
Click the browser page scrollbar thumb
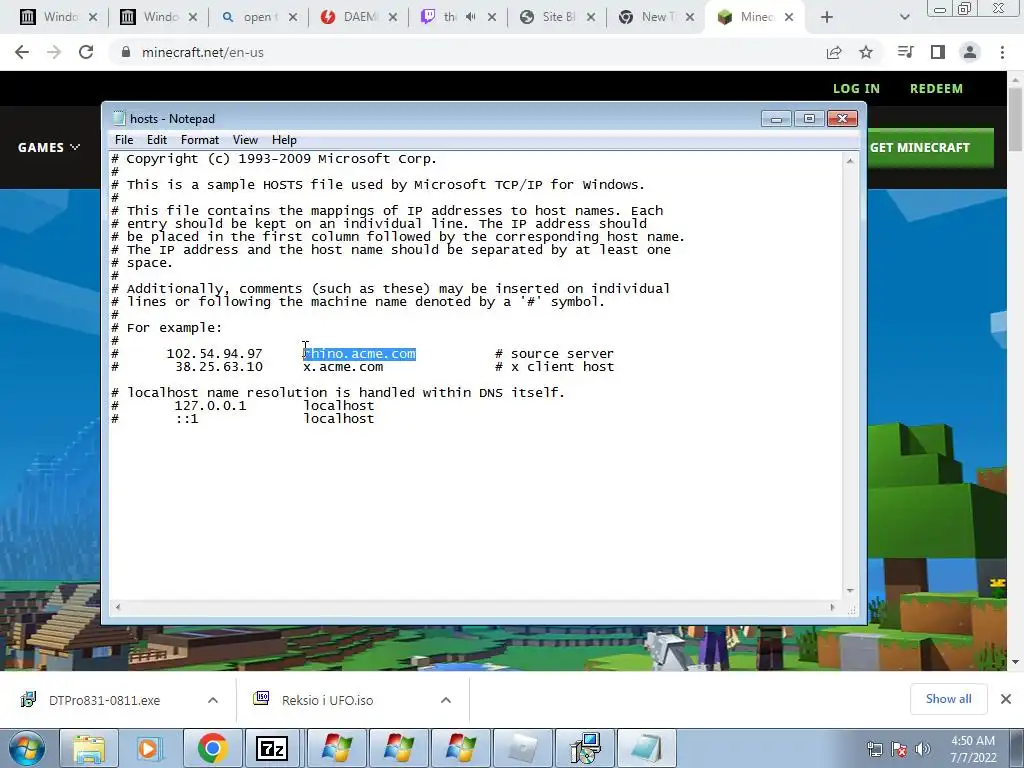1015,121
